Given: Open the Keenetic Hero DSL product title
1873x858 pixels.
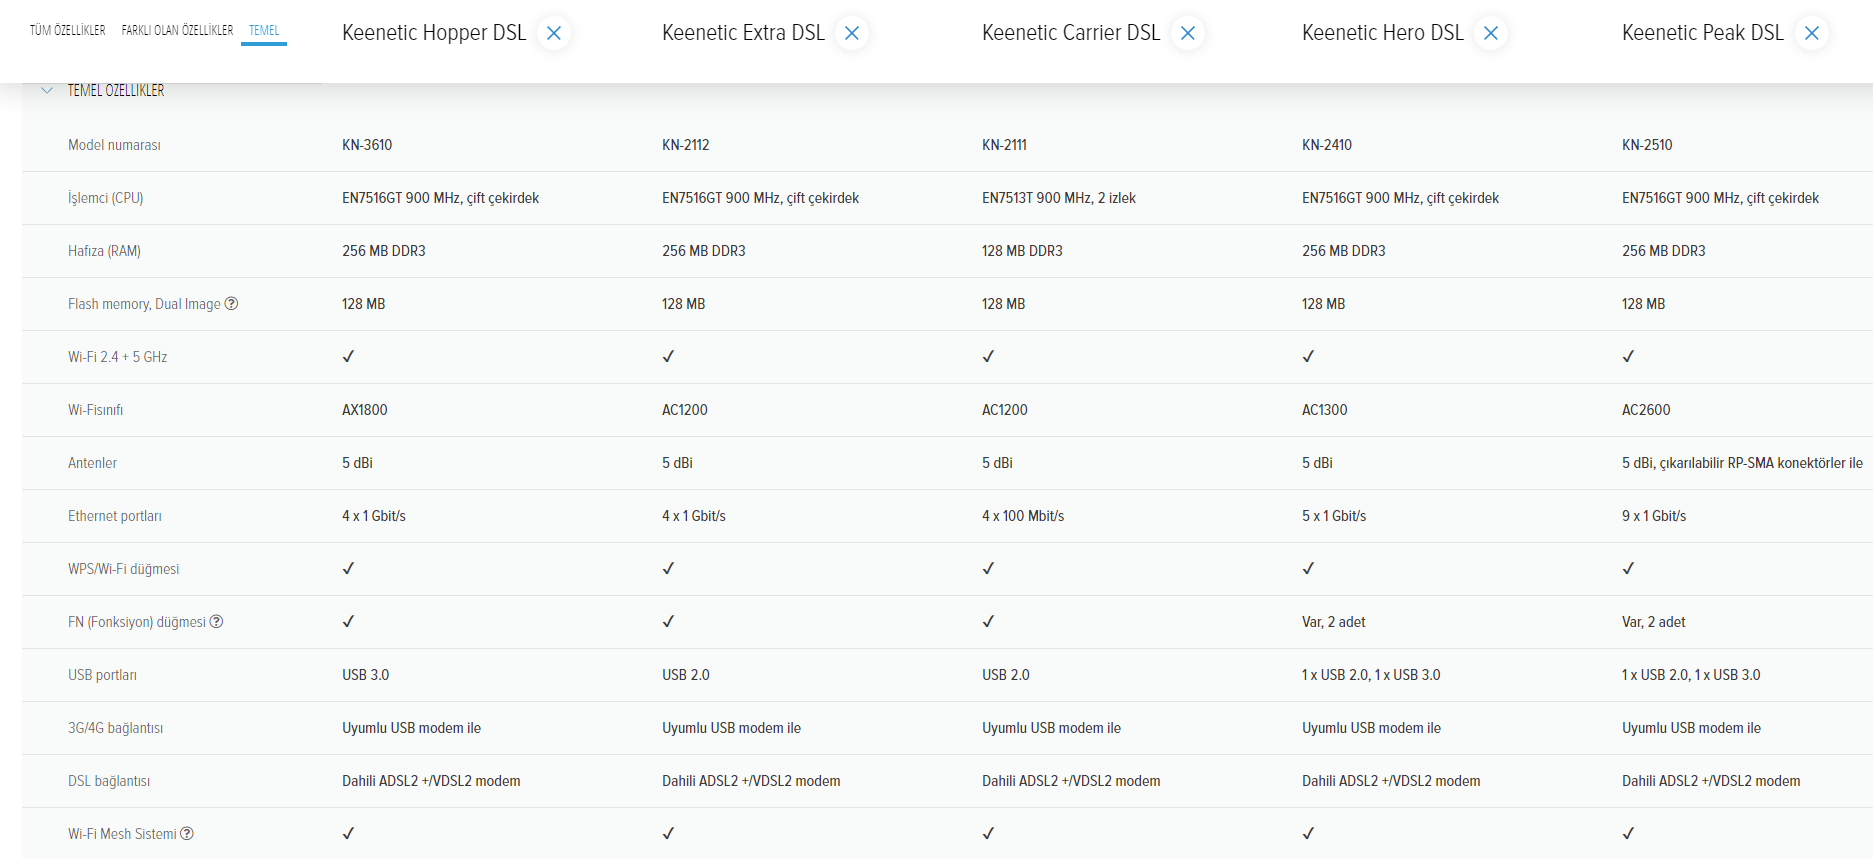Looking at the screenshot, I should pyautogui.click(x=1383, y=33).
